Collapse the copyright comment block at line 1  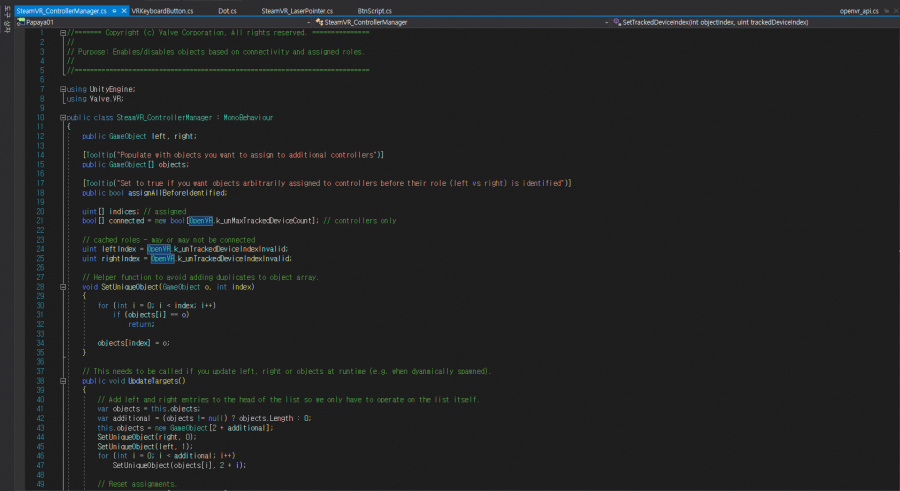point(63,33)
